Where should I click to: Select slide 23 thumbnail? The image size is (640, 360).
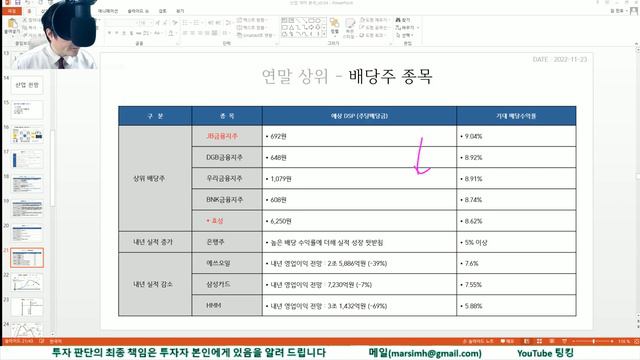(27, 307)
